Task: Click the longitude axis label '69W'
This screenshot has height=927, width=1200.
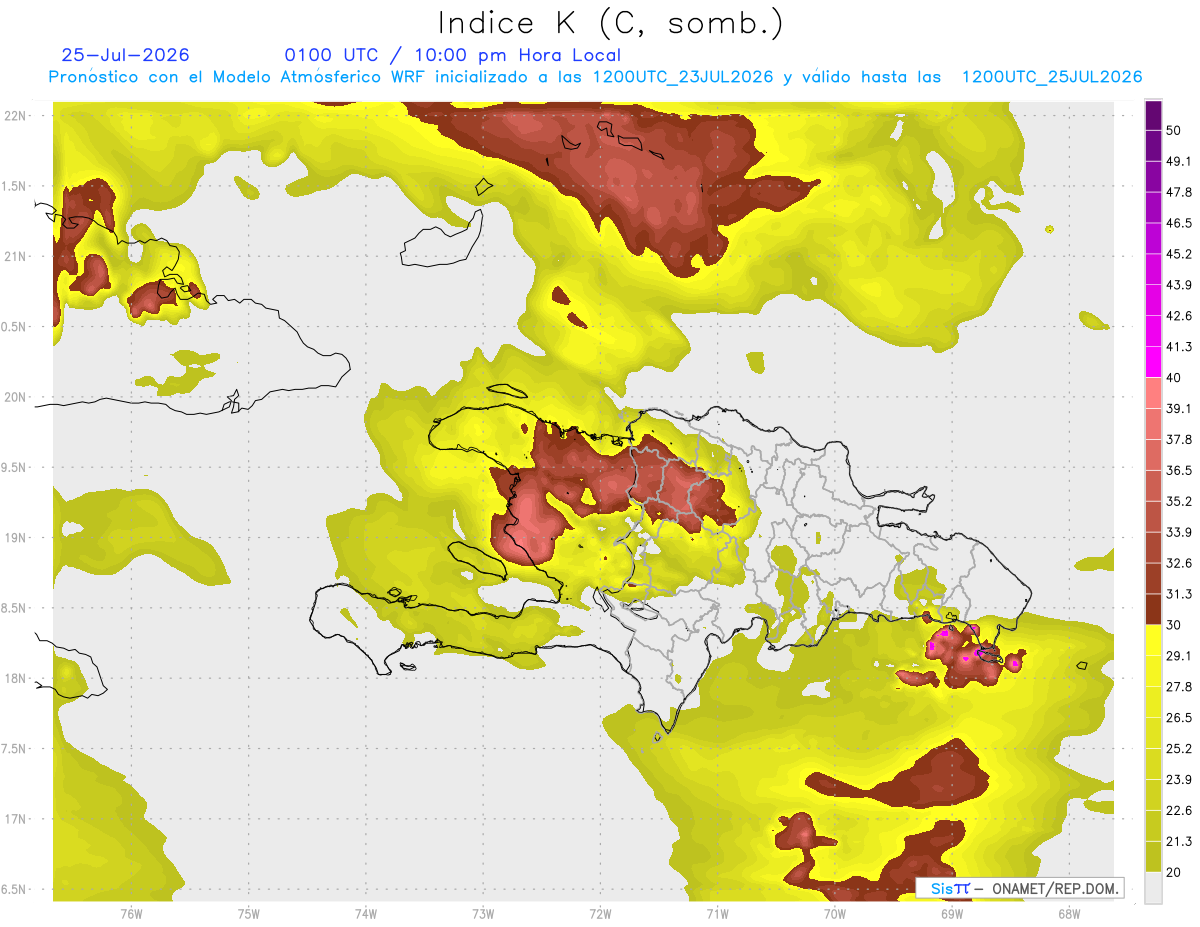Action: (951, 914)
